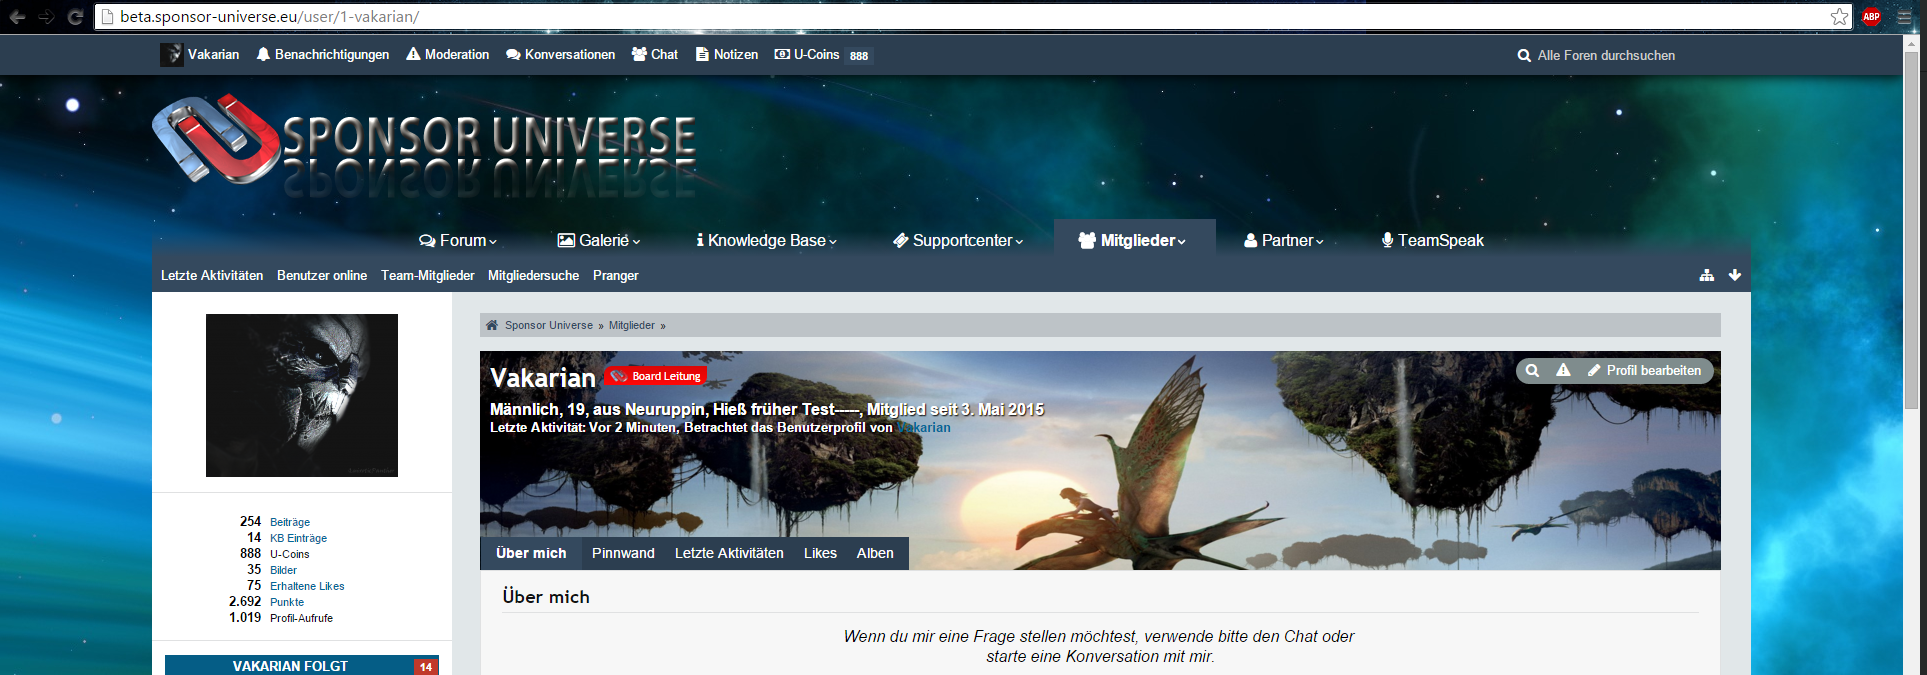Open the Erhaltene Likes link in sidebar
Screen dimensions: 1927x675
(x=307, y=586)
